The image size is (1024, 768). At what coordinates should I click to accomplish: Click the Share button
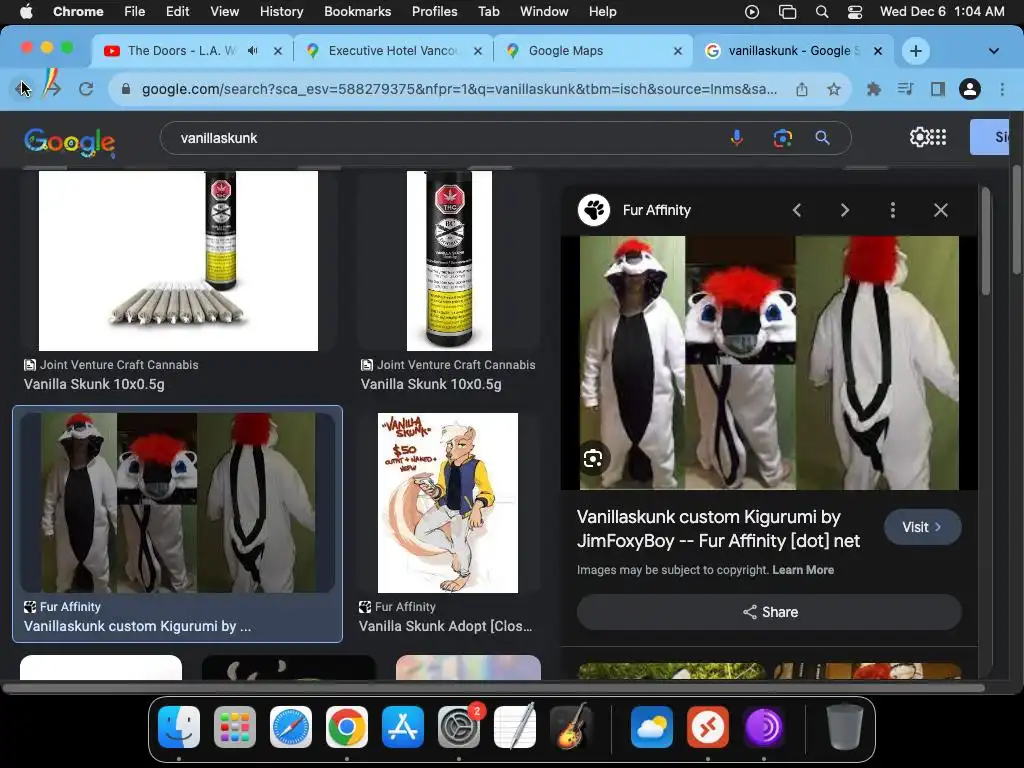pyautogui.click(x=769, y=612)
